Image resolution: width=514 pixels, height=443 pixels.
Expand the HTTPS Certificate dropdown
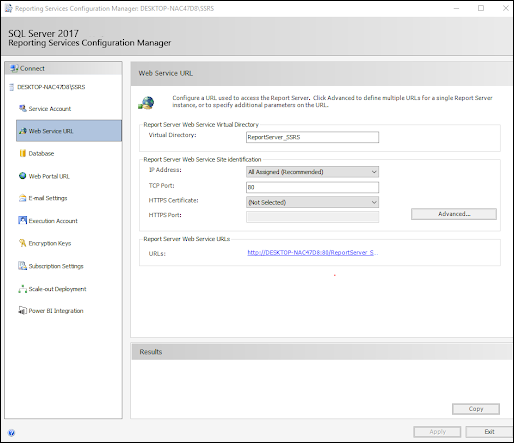point(312,202)
